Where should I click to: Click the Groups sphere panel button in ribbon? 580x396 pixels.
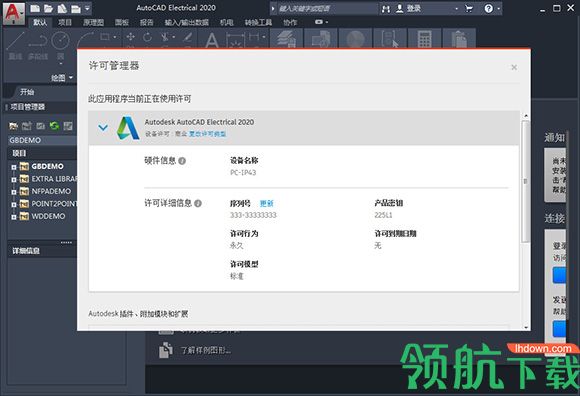(x=355, y=39)
